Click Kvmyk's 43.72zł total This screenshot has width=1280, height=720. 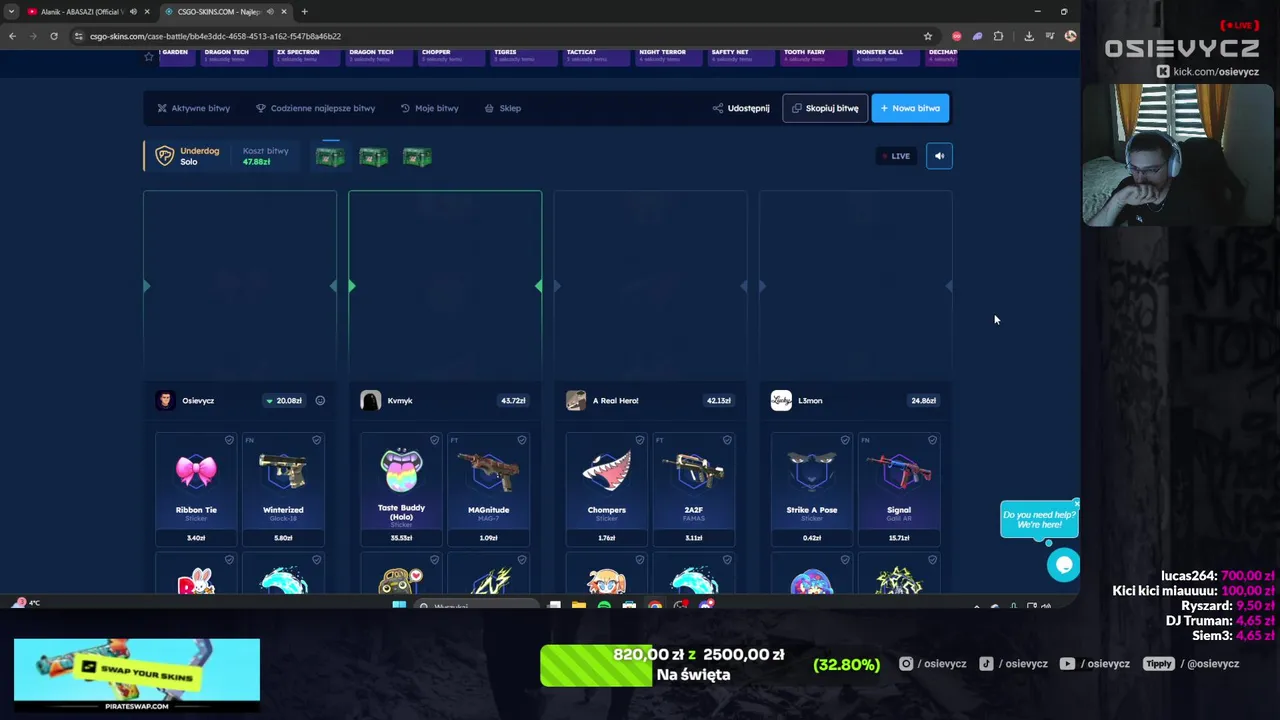coord(513,401)
